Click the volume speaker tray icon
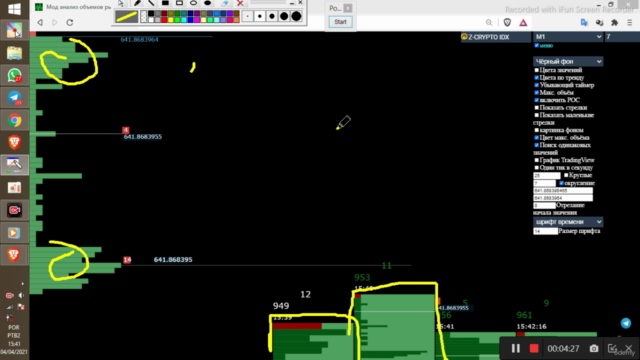 (21, 296)
